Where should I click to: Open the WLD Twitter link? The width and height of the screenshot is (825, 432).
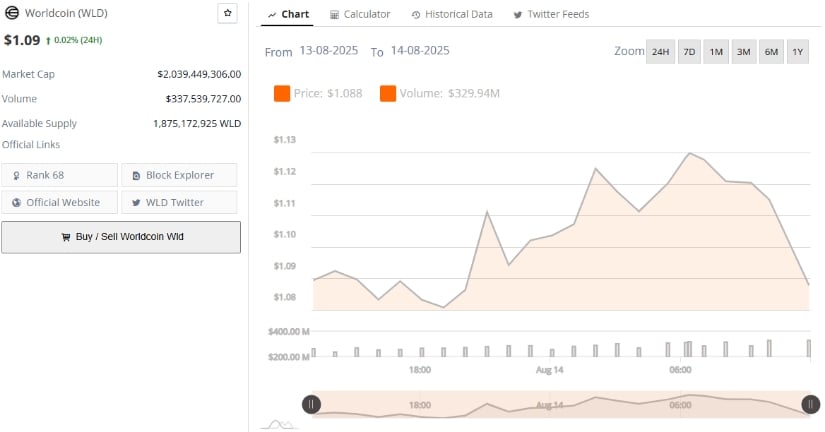click(179, 202)
